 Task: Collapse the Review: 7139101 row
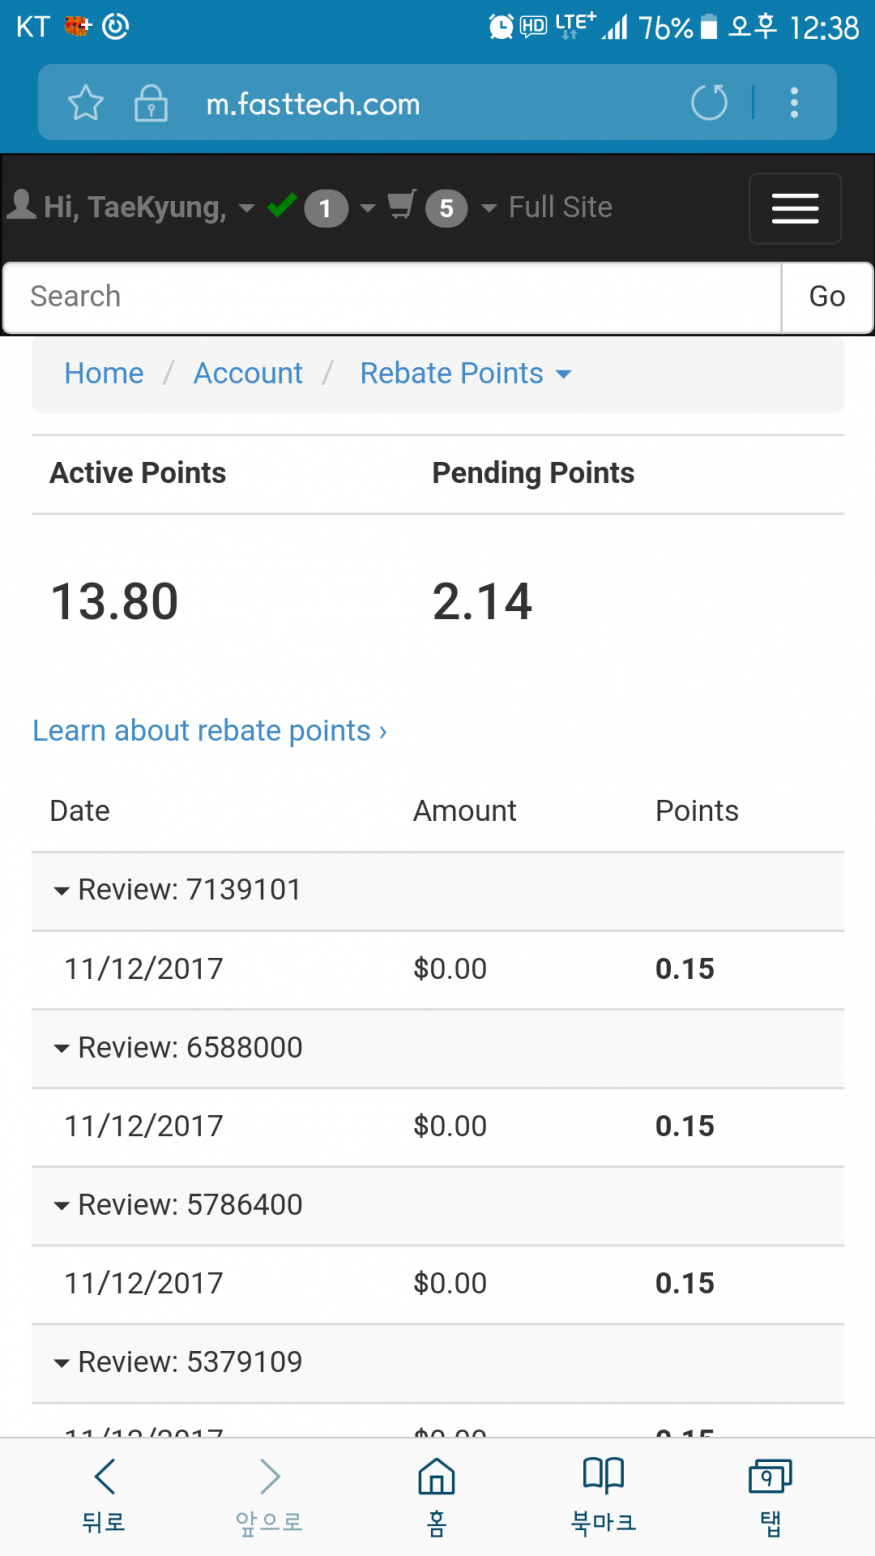click(x=62, y=890)
